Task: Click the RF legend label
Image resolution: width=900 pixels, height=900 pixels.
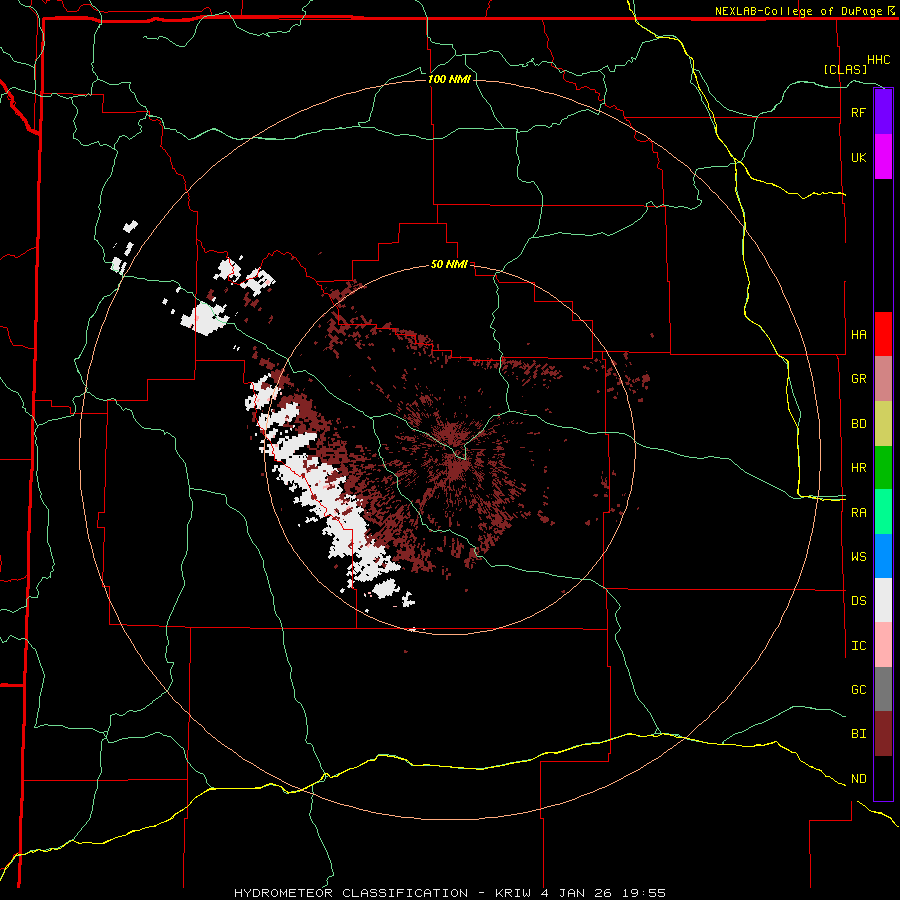Action: point(858,112)
